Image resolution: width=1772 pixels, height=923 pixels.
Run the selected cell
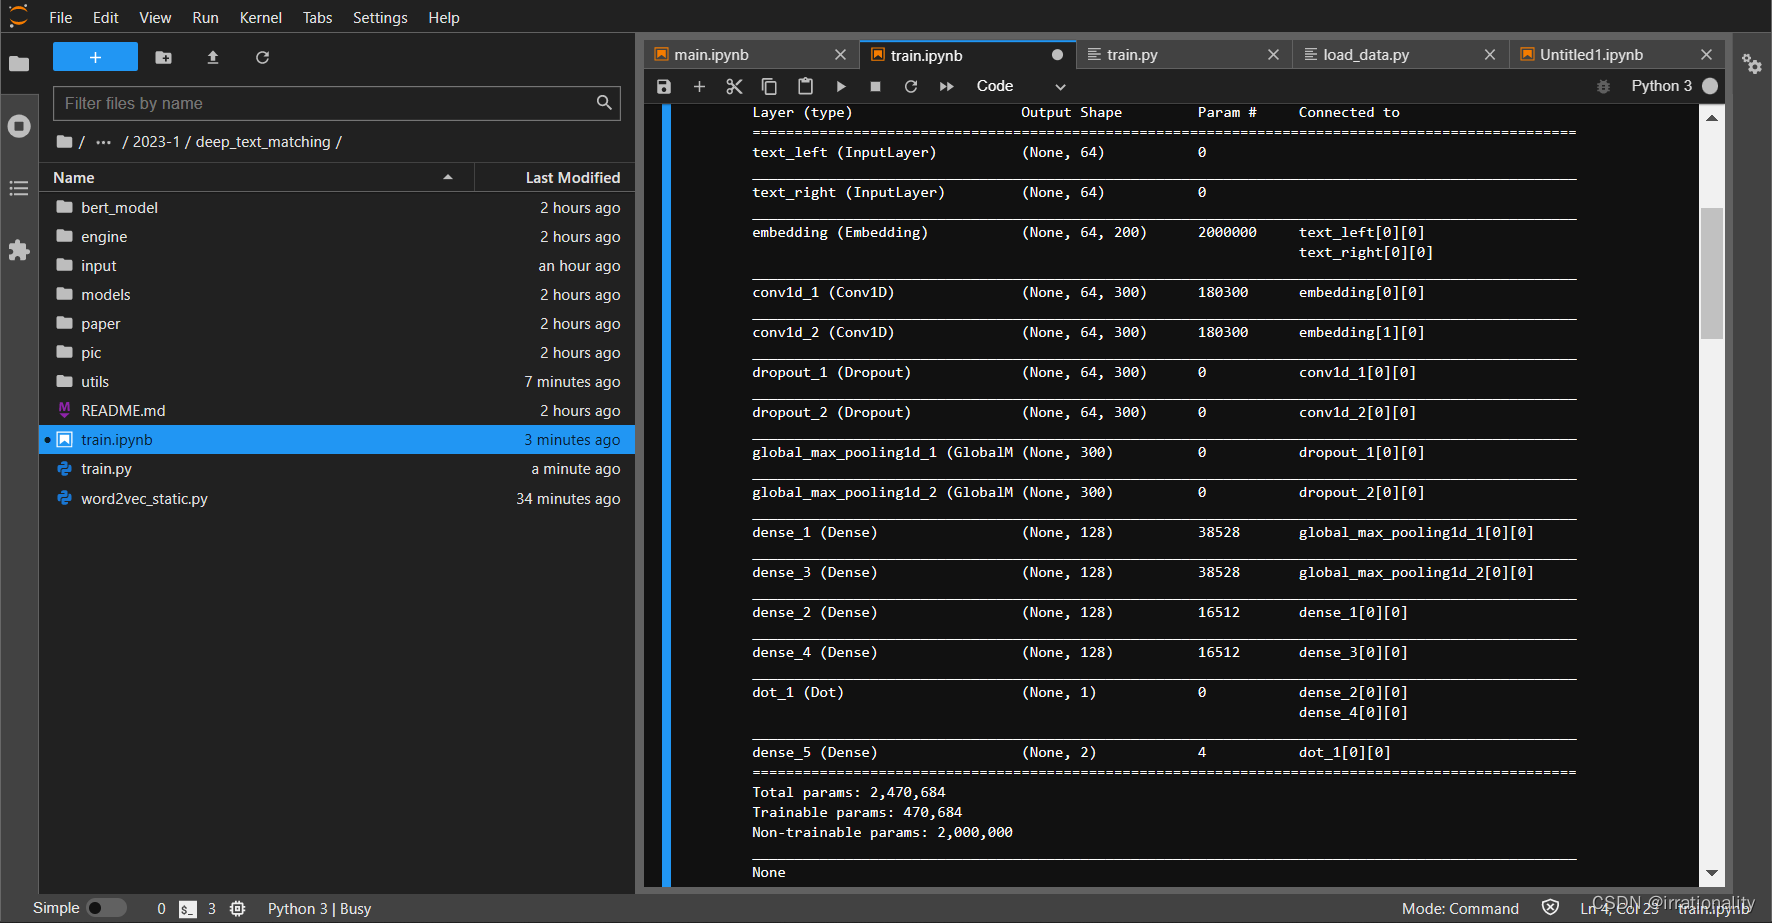click(x=841, y=86)
